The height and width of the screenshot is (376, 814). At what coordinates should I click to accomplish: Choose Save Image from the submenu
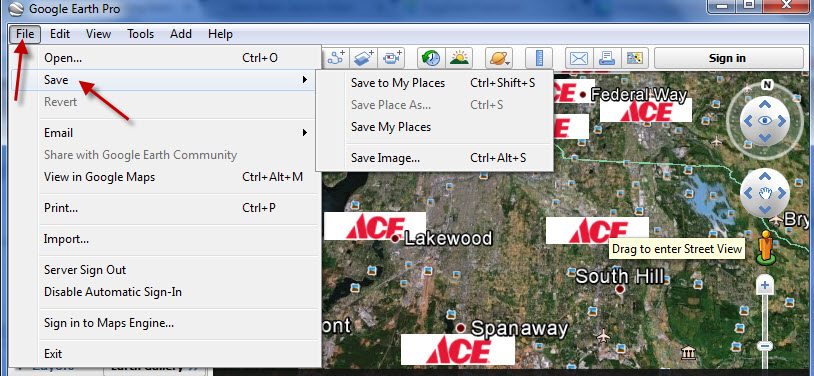click(385, 157)
